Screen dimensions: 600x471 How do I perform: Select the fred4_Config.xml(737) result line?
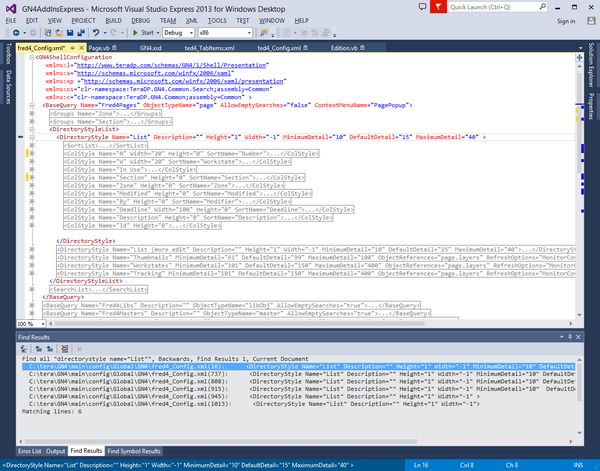point(298,374)
